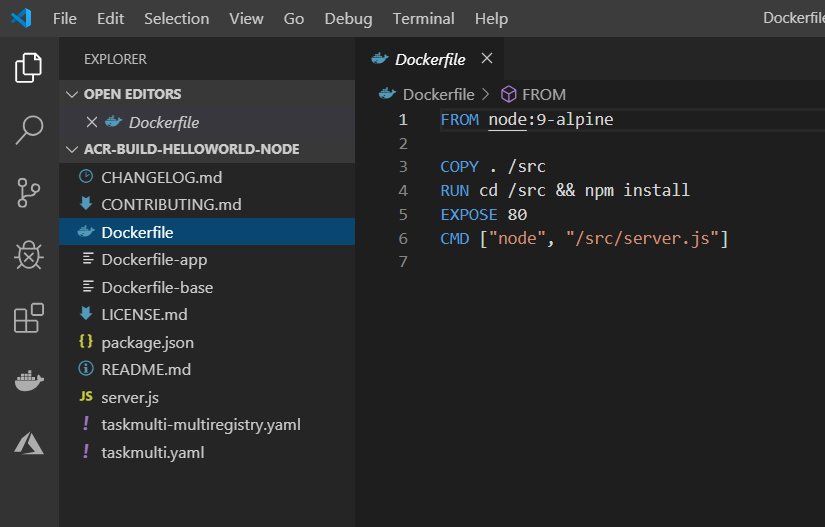Viewport: 825px width, 527px height.
Task: Open the View menu
Action: tap(246, 18)
